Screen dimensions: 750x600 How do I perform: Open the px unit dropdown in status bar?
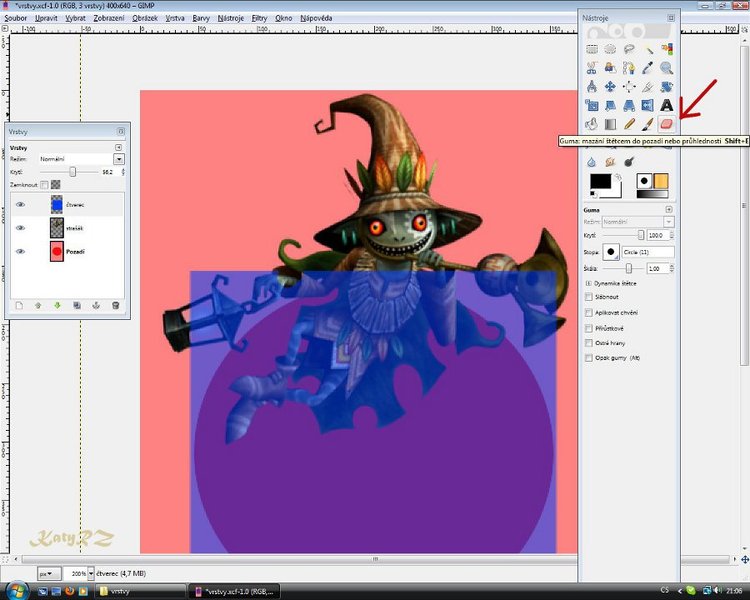49,573
